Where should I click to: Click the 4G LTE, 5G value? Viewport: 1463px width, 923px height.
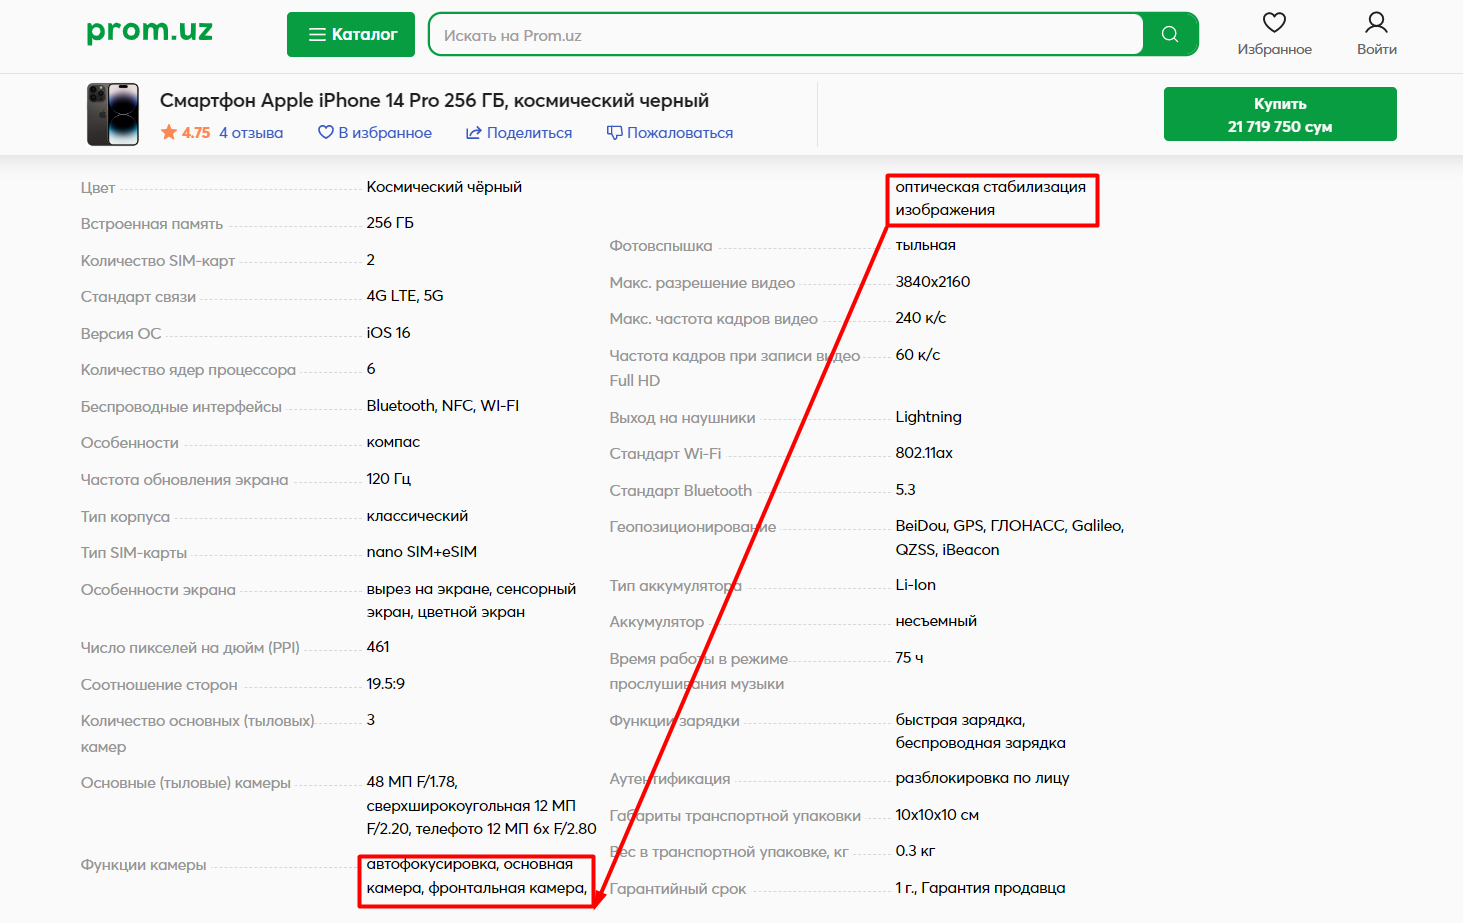point(405,296)
